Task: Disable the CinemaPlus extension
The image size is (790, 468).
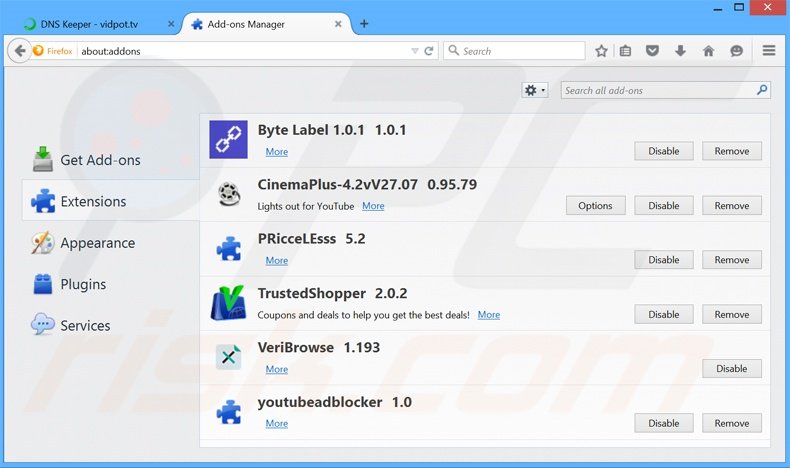Action: pyautogui.click(x=664, y=206)
